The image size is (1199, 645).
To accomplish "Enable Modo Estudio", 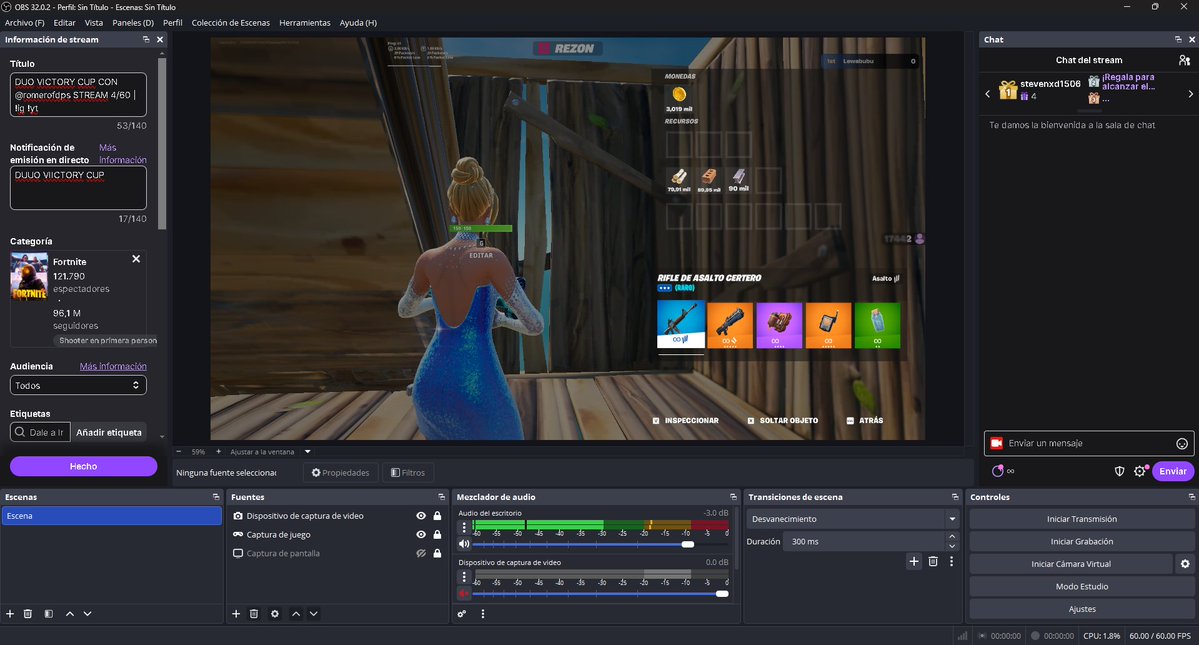I will [x=1081, y=587].
